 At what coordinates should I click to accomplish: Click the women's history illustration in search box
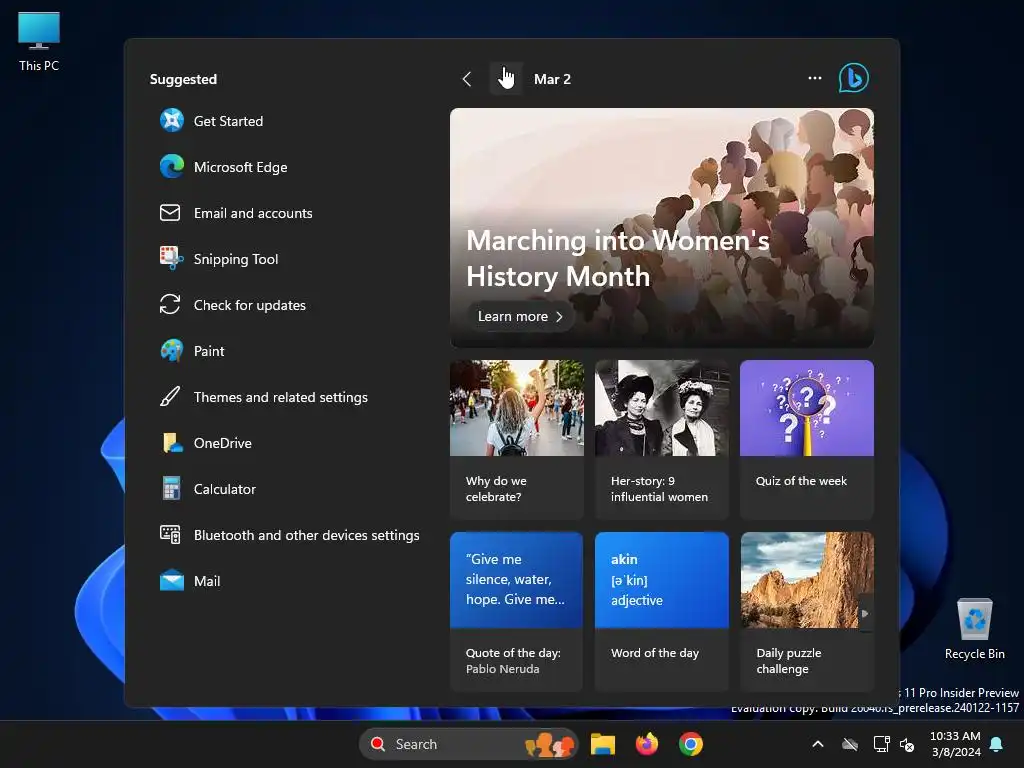pyautogui.click(x=549, y=744)
